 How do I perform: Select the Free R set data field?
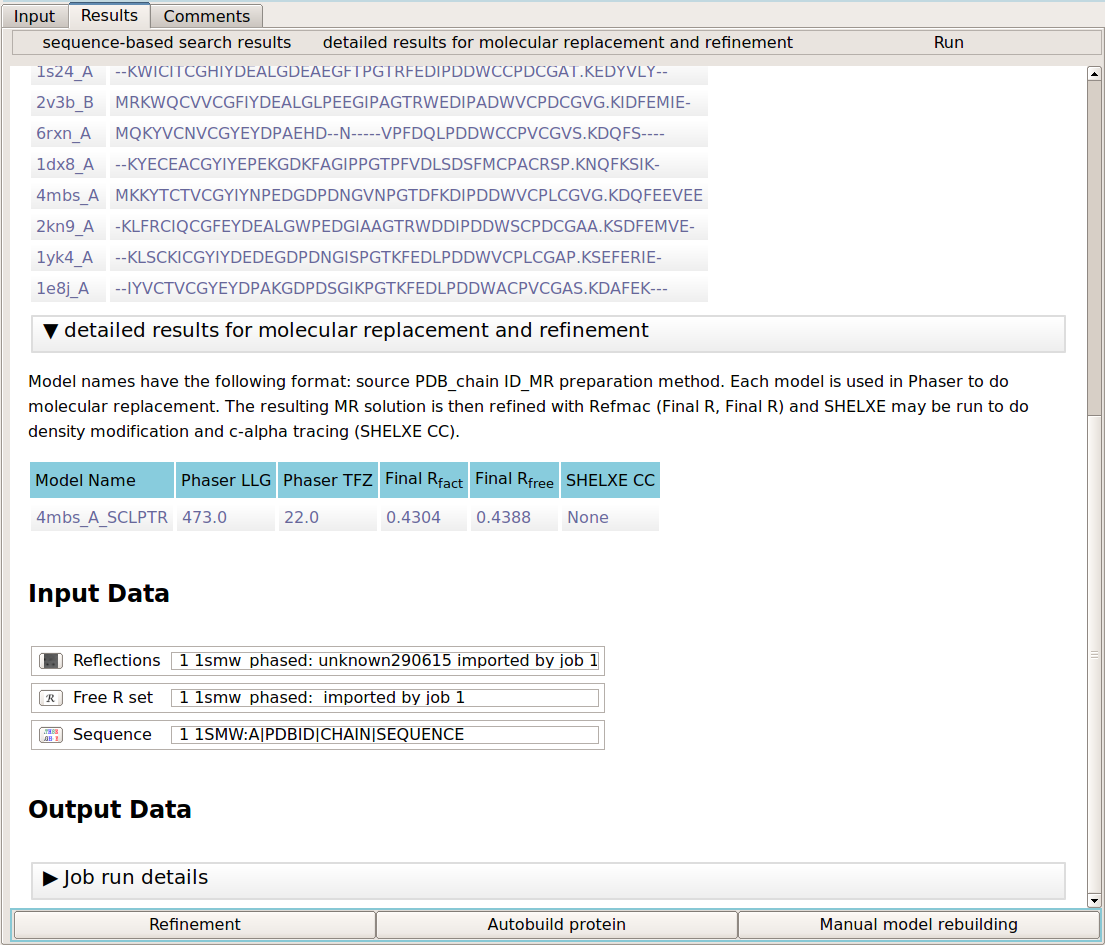click(385, 698)
